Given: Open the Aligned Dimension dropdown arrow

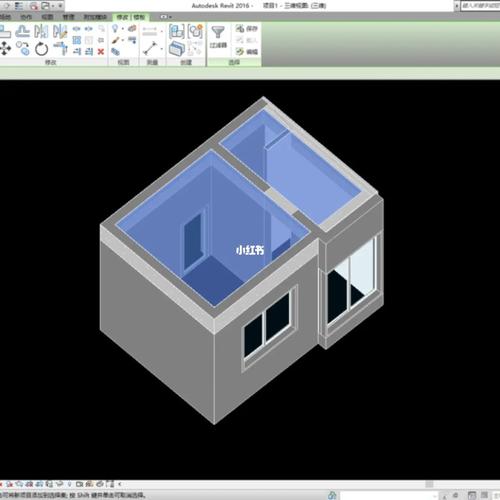Looking at the screenshot, I should pyautogui.click(x=162, y=31).
